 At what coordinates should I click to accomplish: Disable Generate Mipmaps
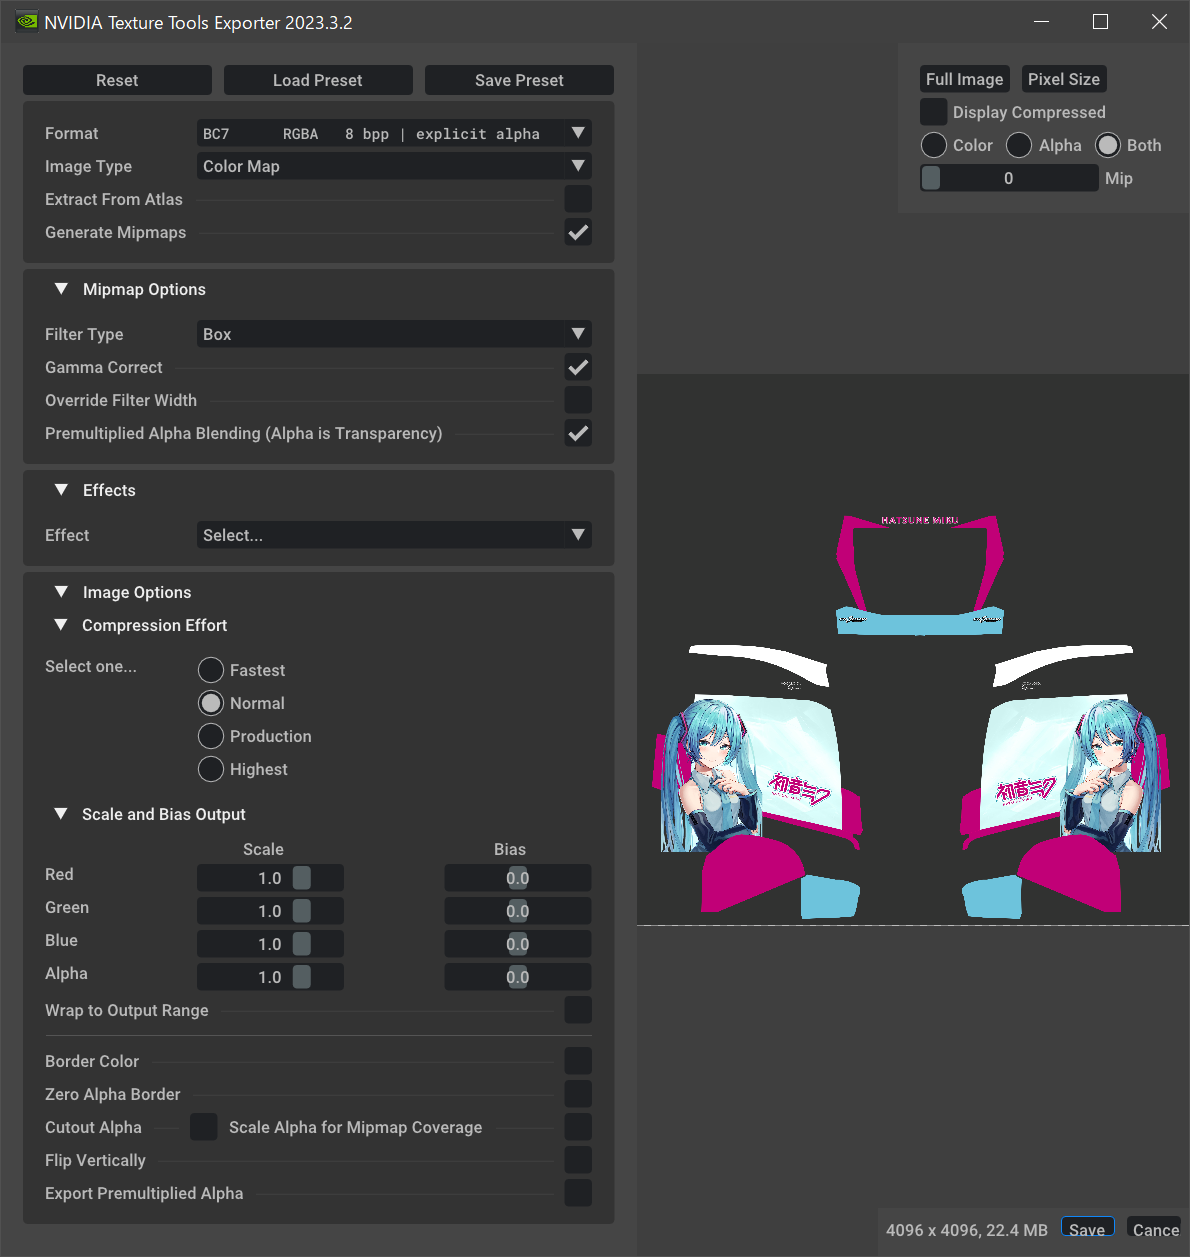pos(578,232)
